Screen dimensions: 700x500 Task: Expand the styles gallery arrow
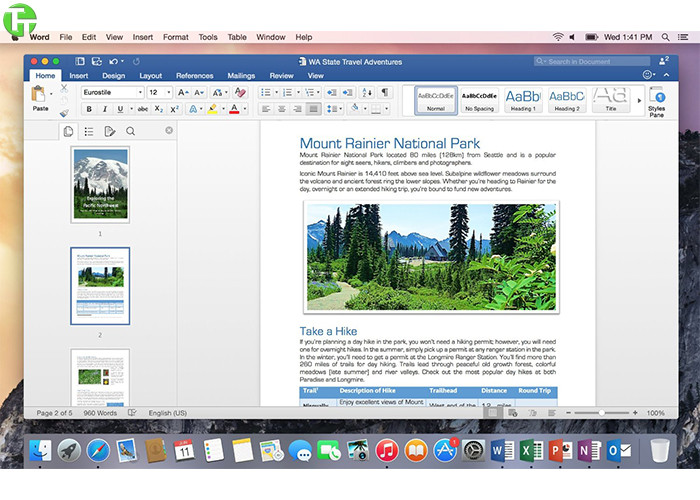pos(638,100)
